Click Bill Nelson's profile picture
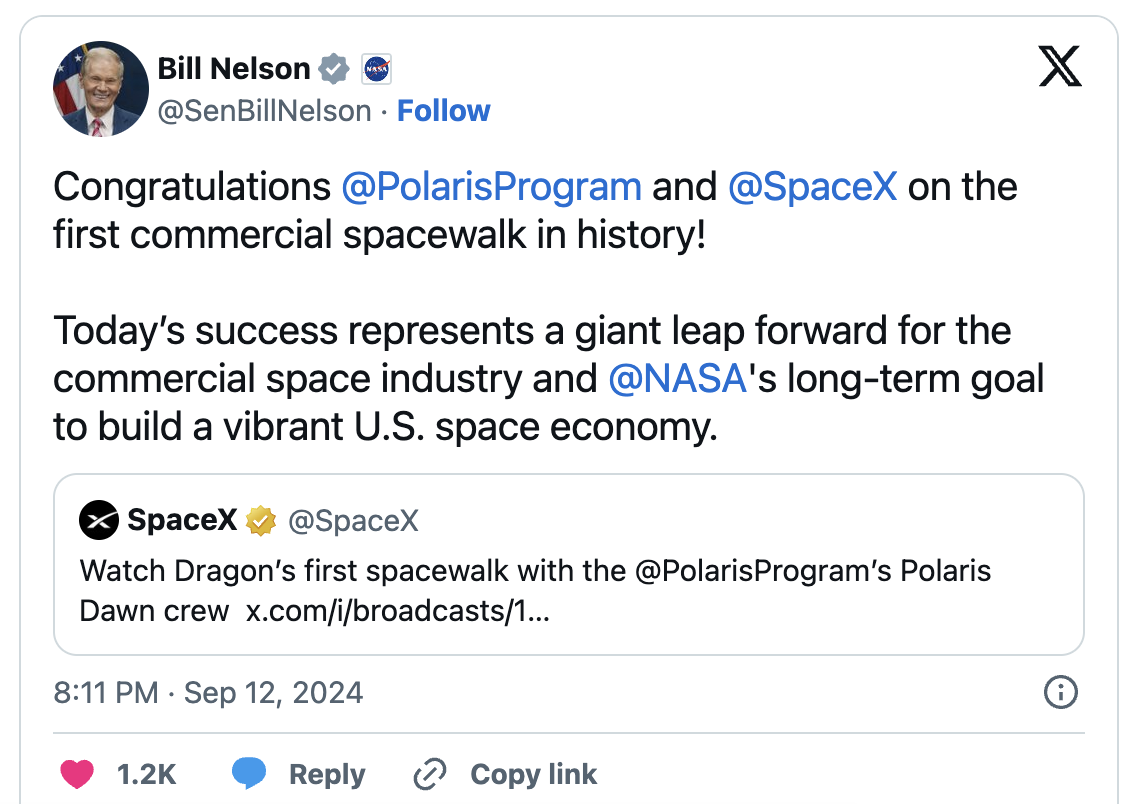The height and width of the screenshot is (804, 1144). [x=100, y=89]
